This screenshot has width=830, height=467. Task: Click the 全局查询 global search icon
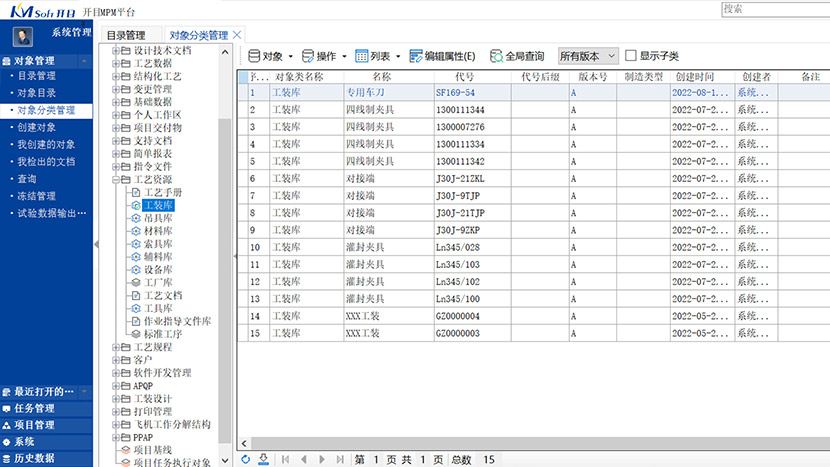click(x=496, y=57)
